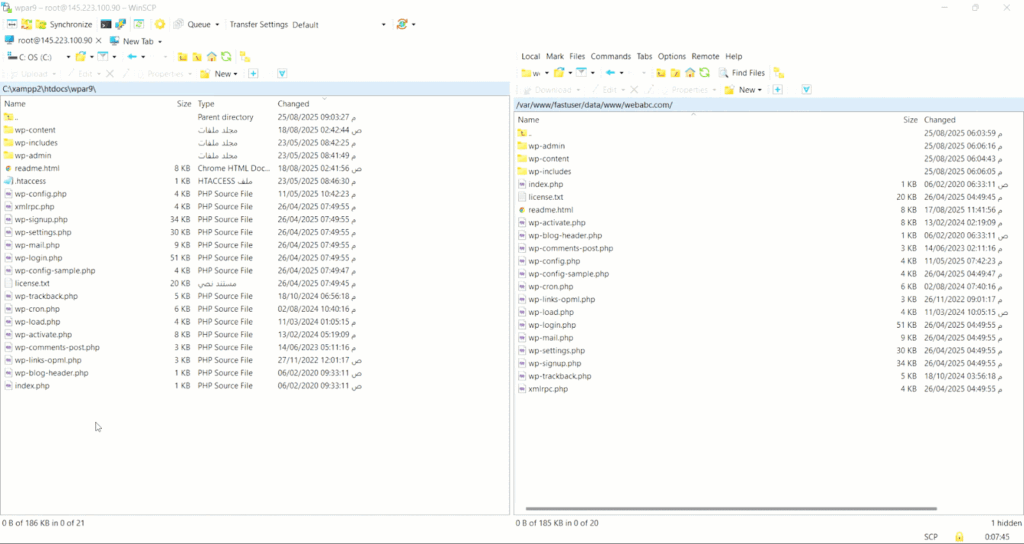Click the Synchronize button
The height and width of the screenshot is (544, 1024).
coord(62,24)
